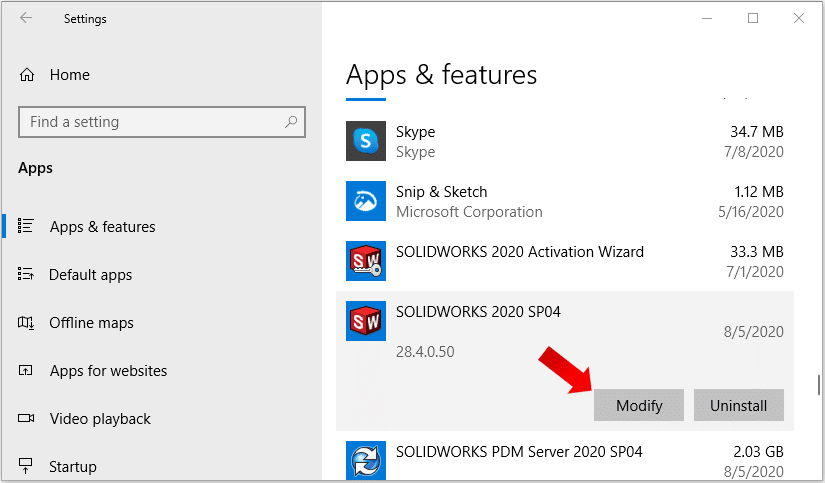Click the Modify button for SOLIDWORKS
Viewport: 825px width, 483px height.
639,405
